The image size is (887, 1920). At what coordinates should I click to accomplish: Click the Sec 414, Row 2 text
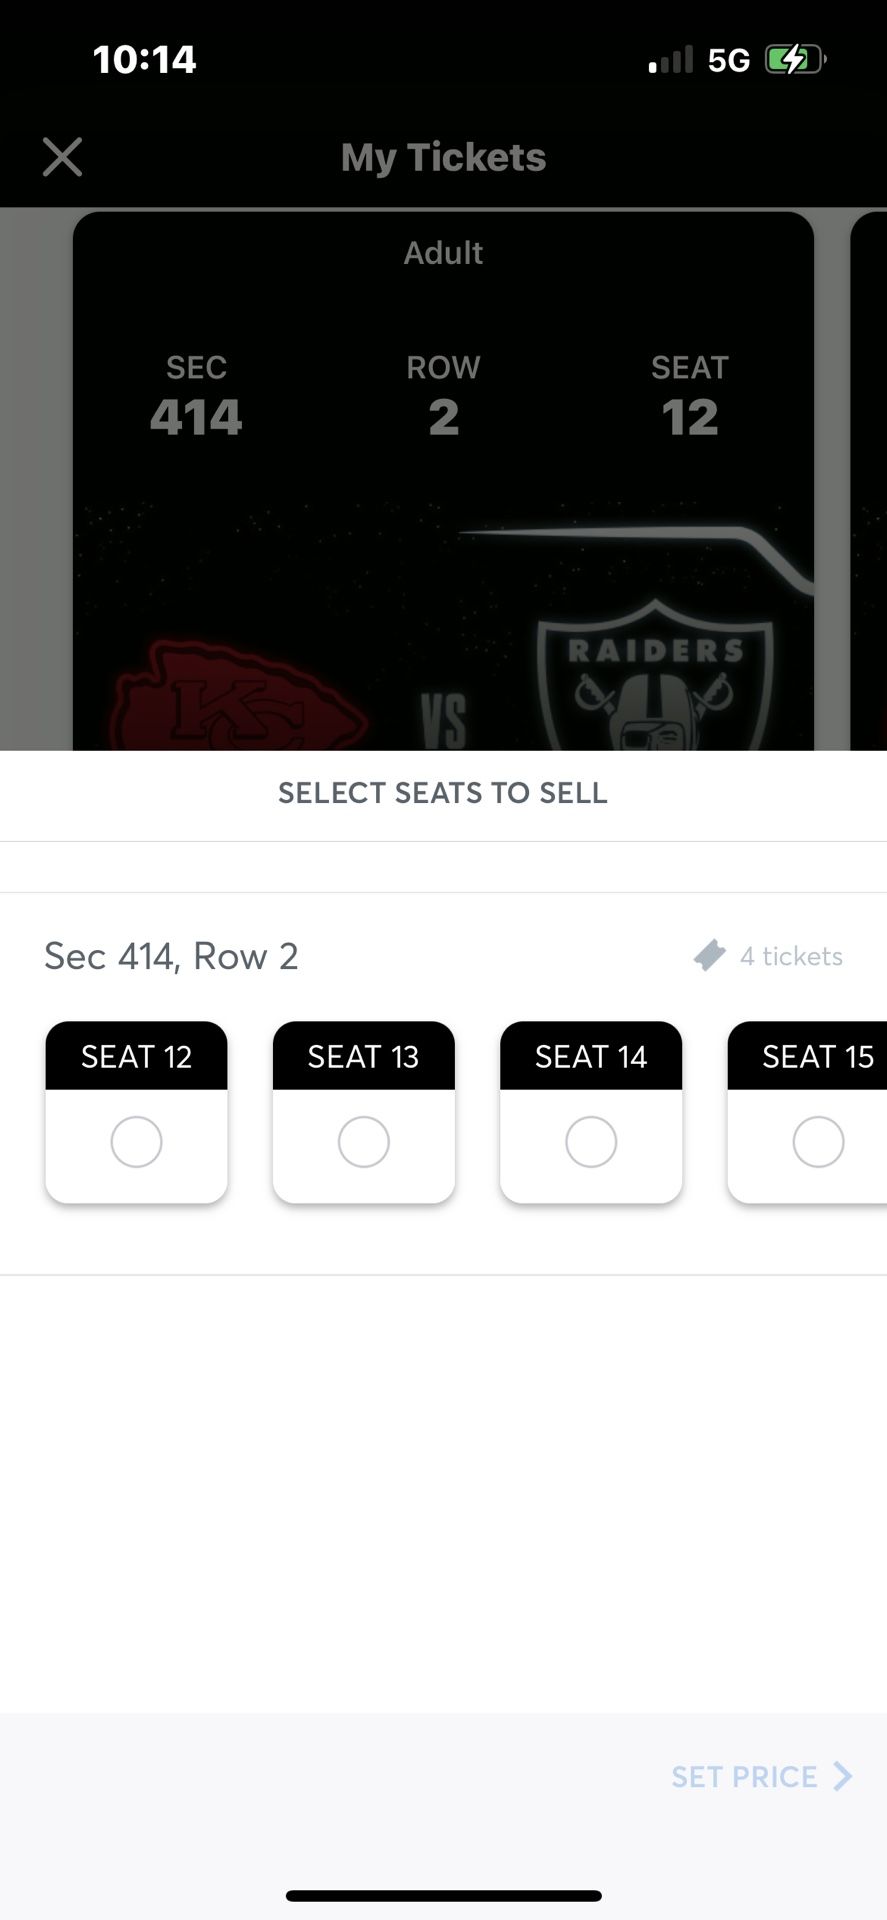pyautogui.click(x=171, y=955)
